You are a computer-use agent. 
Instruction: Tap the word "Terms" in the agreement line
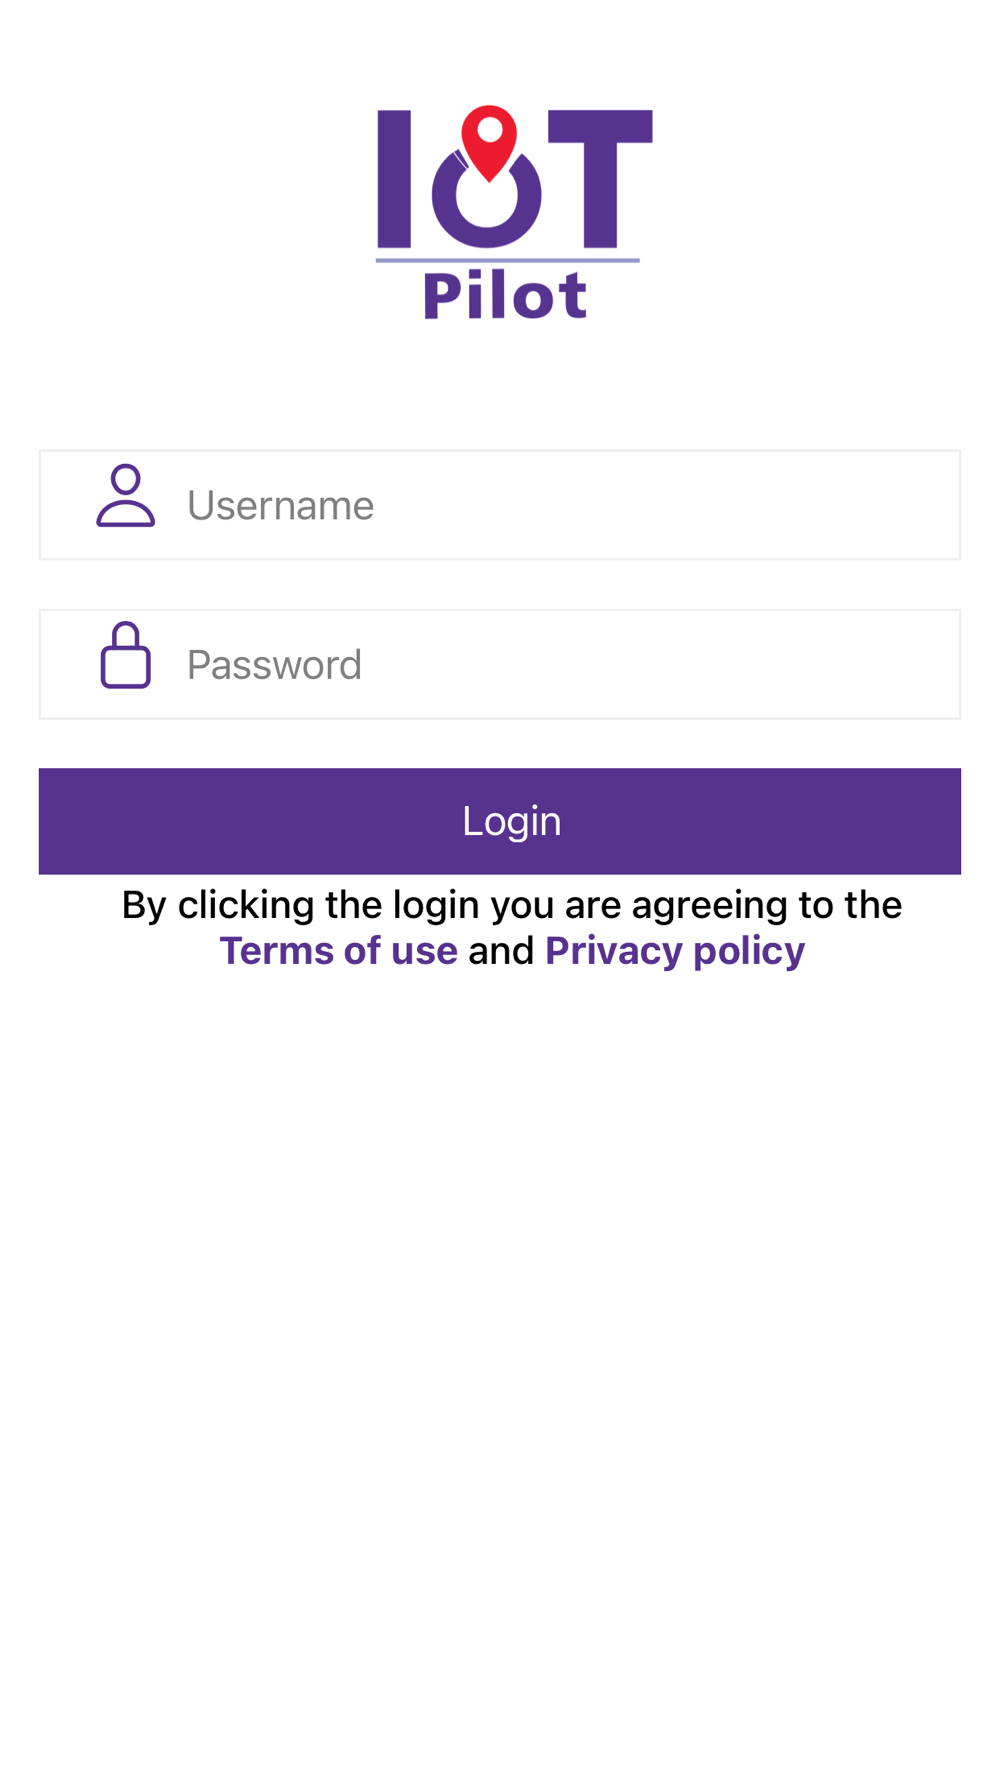[276, 950]
